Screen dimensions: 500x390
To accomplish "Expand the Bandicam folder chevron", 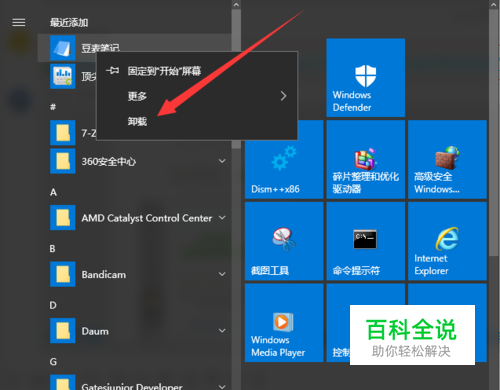I will 222,274.
